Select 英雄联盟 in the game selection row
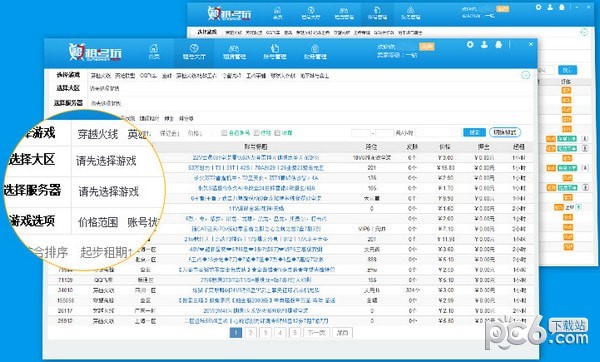Viewport: 600px width, 362px height. click(x=125, y=76)
